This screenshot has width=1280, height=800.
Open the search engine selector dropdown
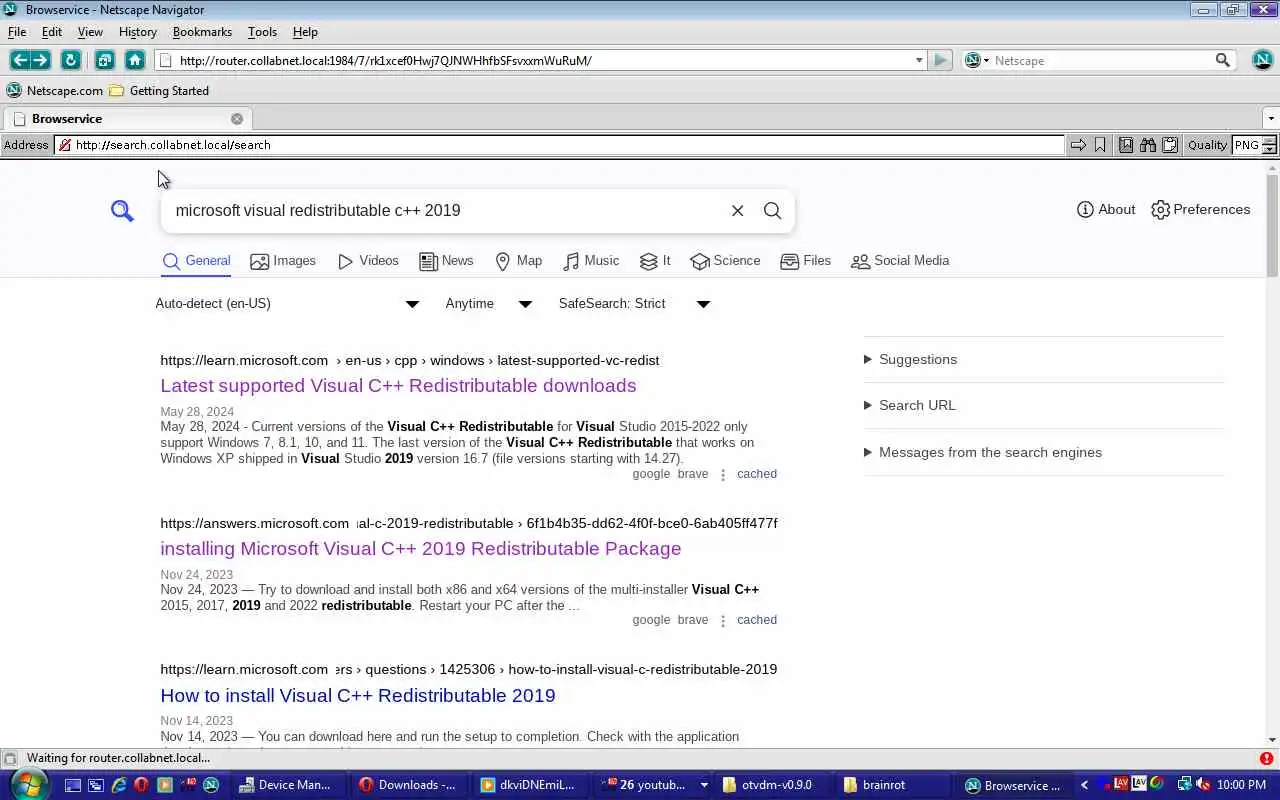(977, 60)
